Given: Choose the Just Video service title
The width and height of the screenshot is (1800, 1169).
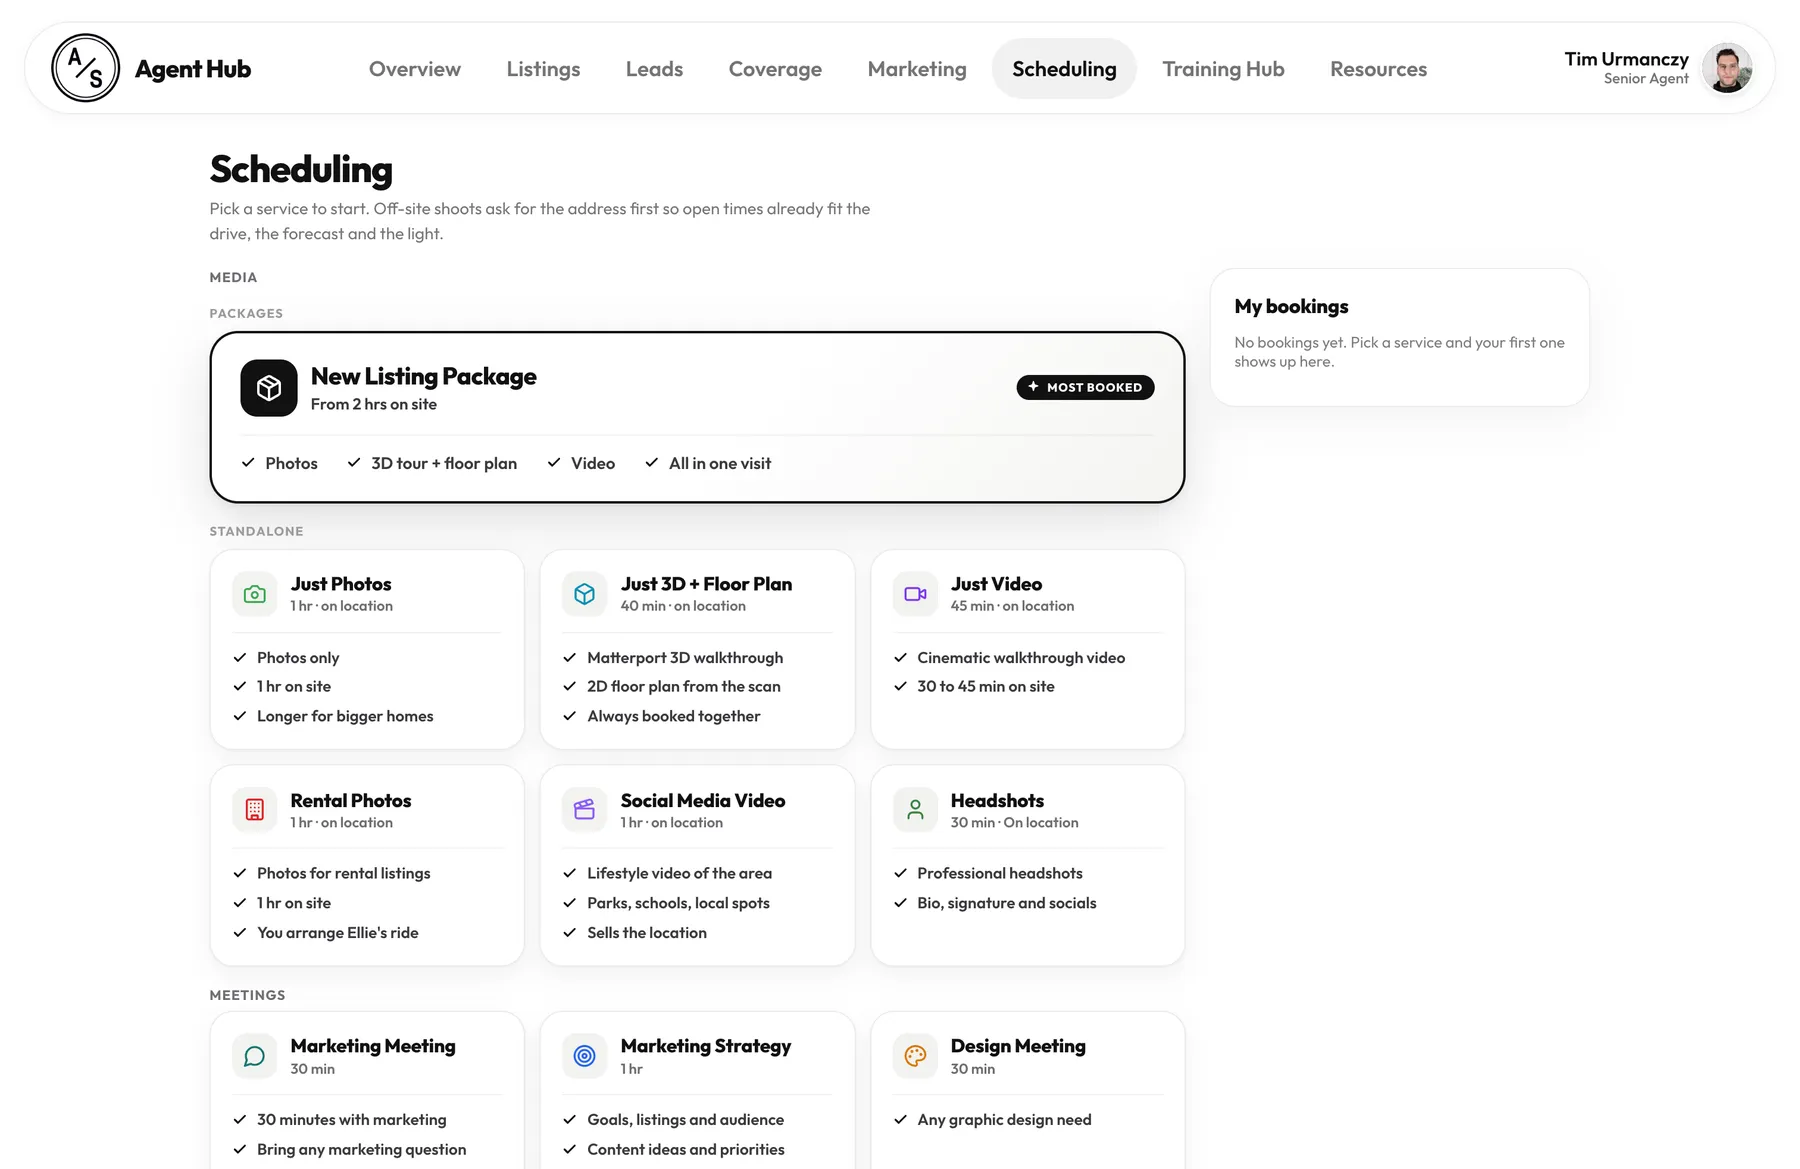Looking at the screenshot, I should 996,584.
